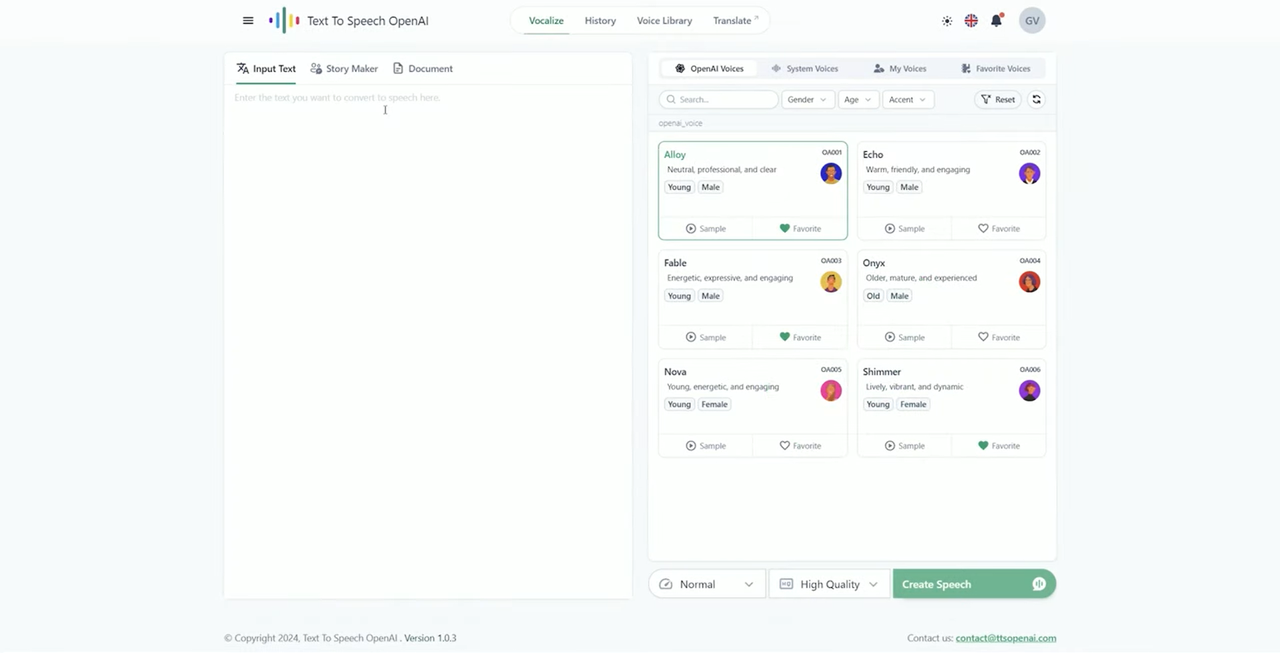Click the UK flag language icon
This screenshot has height=653, width=1280.
[970, 20]
